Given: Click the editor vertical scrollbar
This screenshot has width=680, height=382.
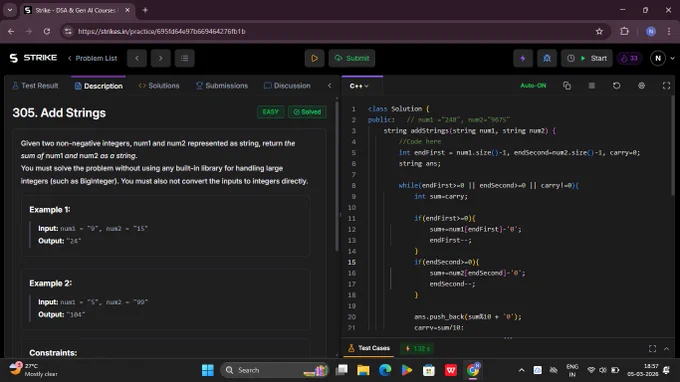Looking at the screenshot, I should click(x=673, y=145).
